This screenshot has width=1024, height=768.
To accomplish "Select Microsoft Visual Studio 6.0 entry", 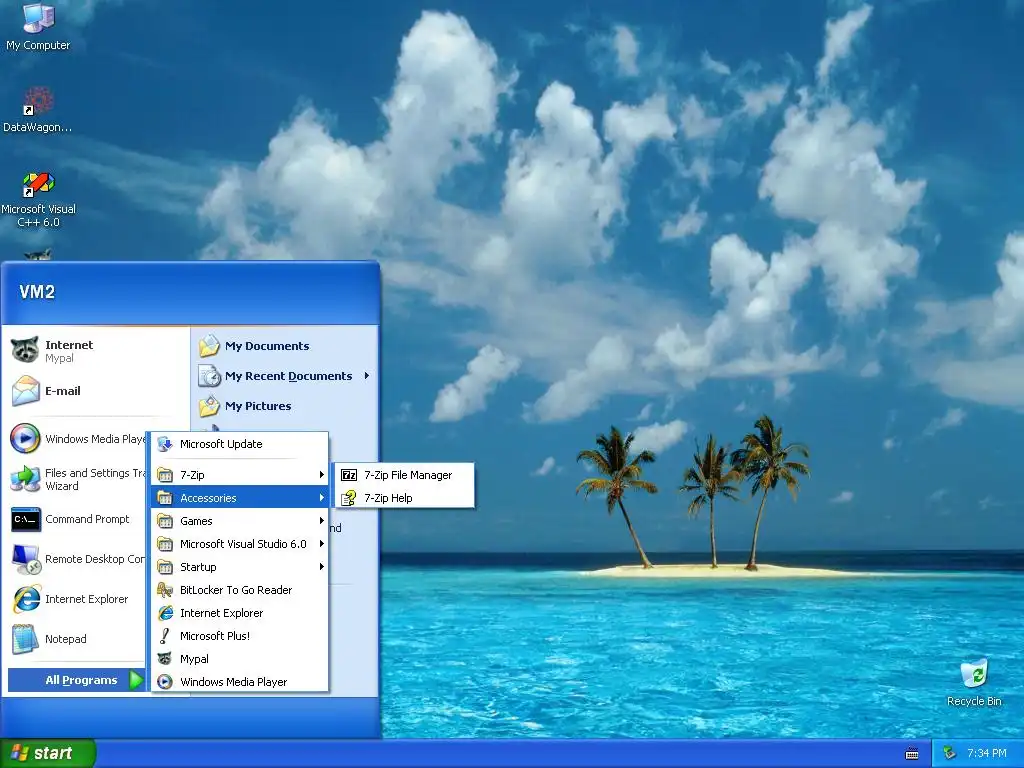I will tap(240, 543).
